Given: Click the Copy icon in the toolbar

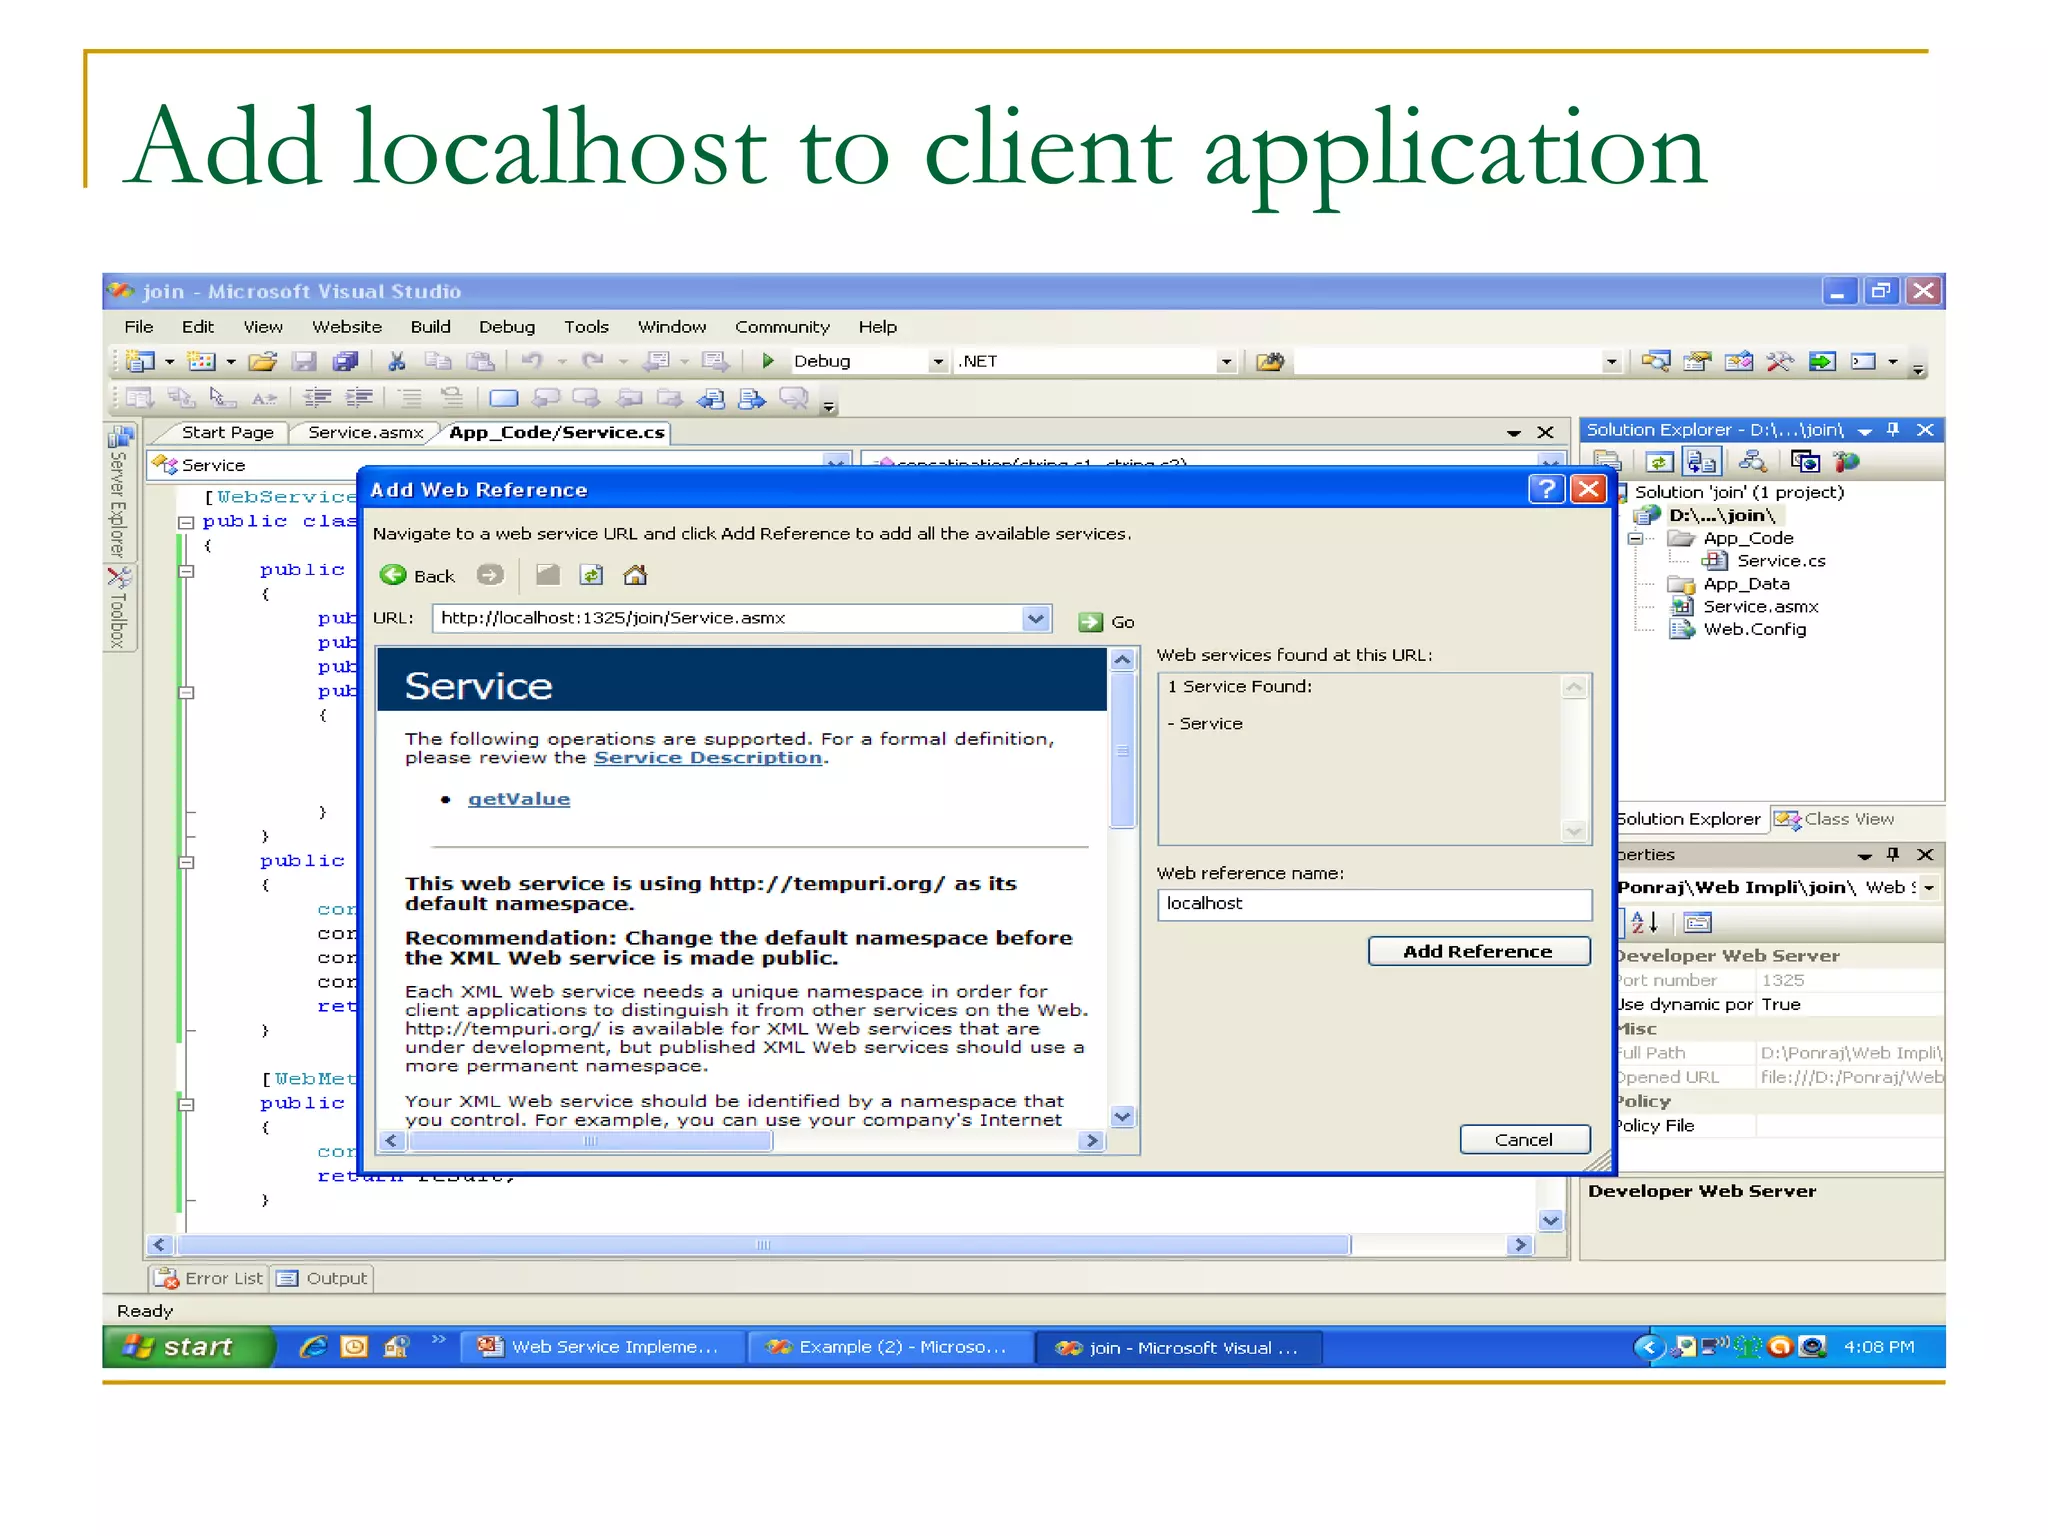Looking at the screenshot, I should (x=438, y=361).
